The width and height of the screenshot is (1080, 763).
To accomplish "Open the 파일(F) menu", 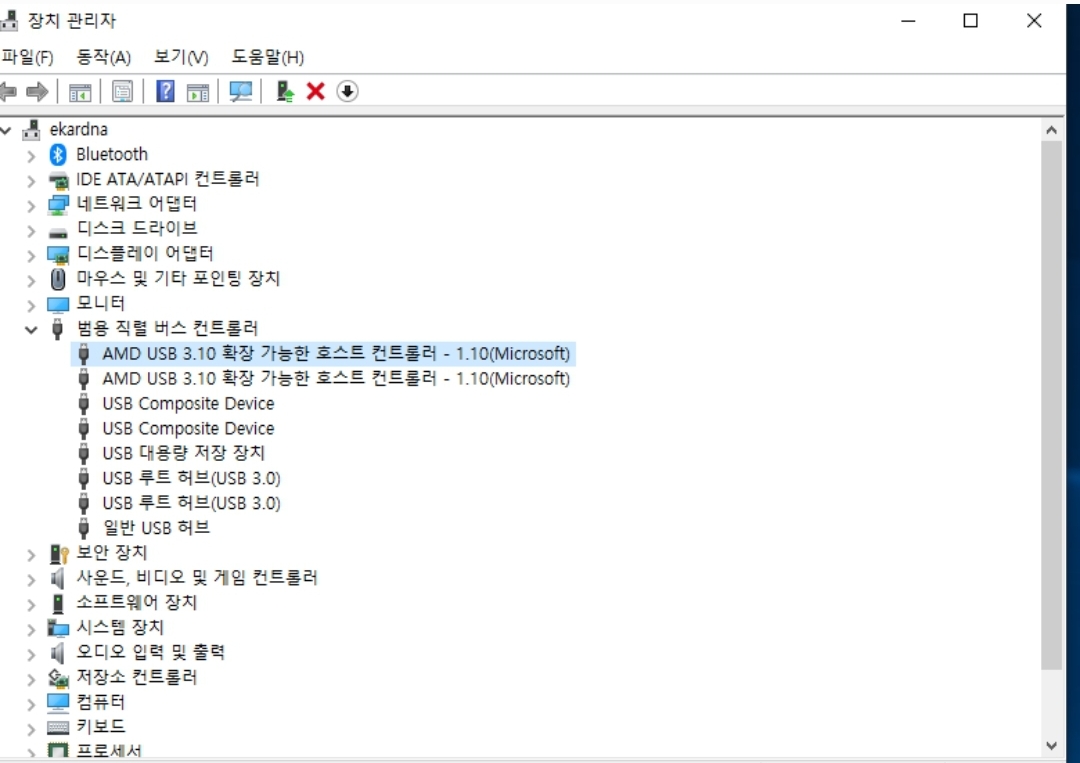I will click(x=28, y=57).
